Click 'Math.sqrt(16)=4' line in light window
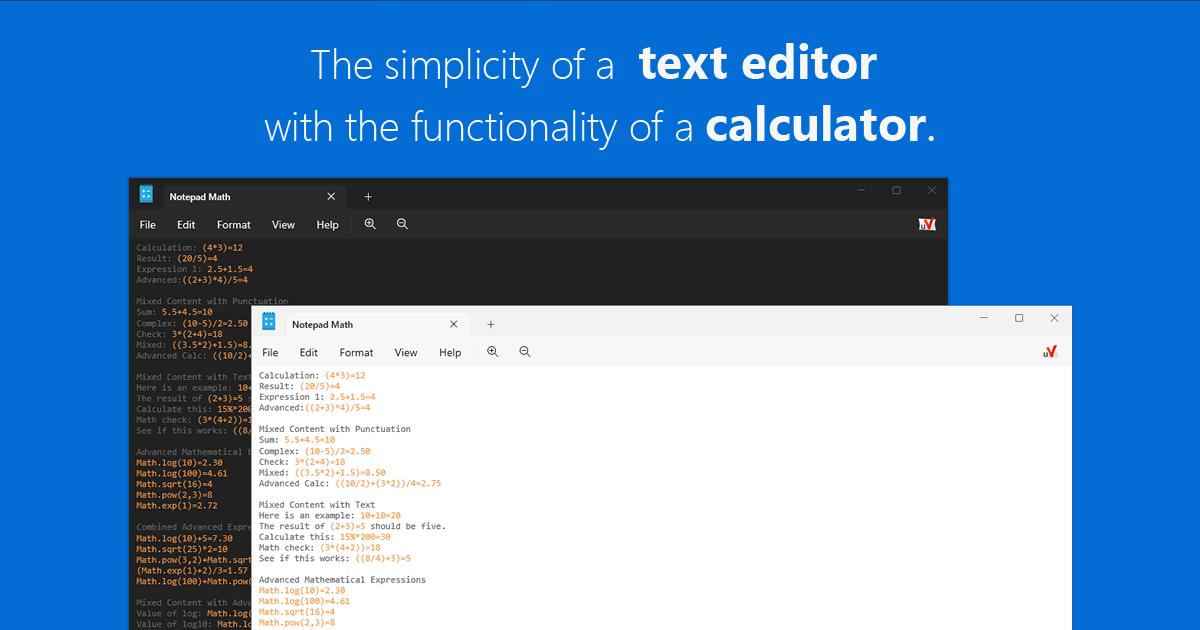This screenshot has height=630, width=1200. click(297, 612)
